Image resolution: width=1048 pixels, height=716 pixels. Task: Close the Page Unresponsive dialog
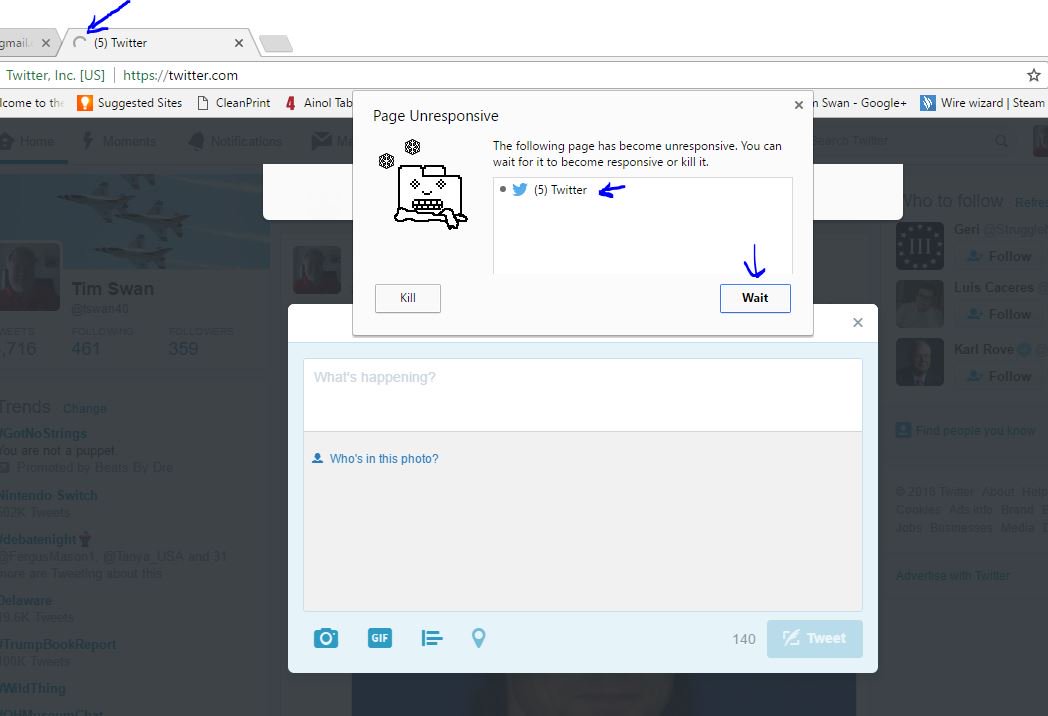[798, 105]
